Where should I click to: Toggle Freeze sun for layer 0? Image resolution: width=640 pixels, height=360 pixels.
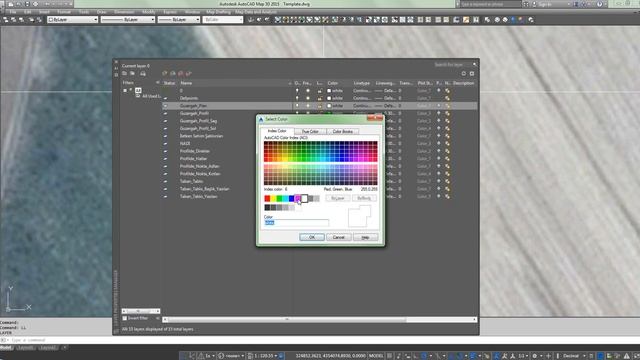(x=308, y=91)
